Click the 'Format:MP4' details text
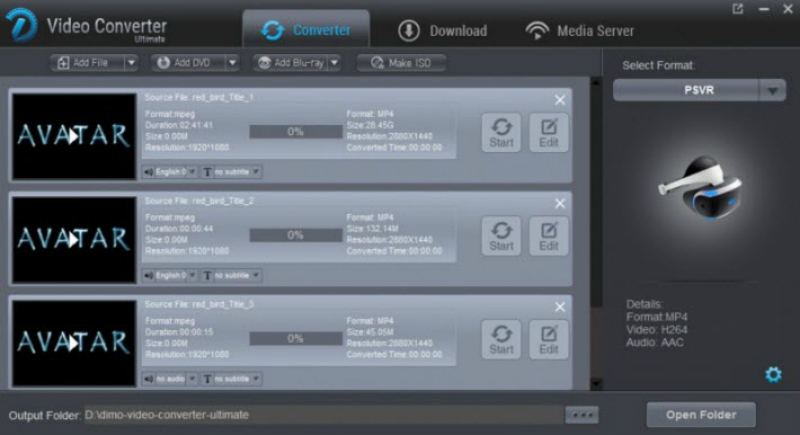Viewport: 800px width, 435px height. tap(657, 317)
